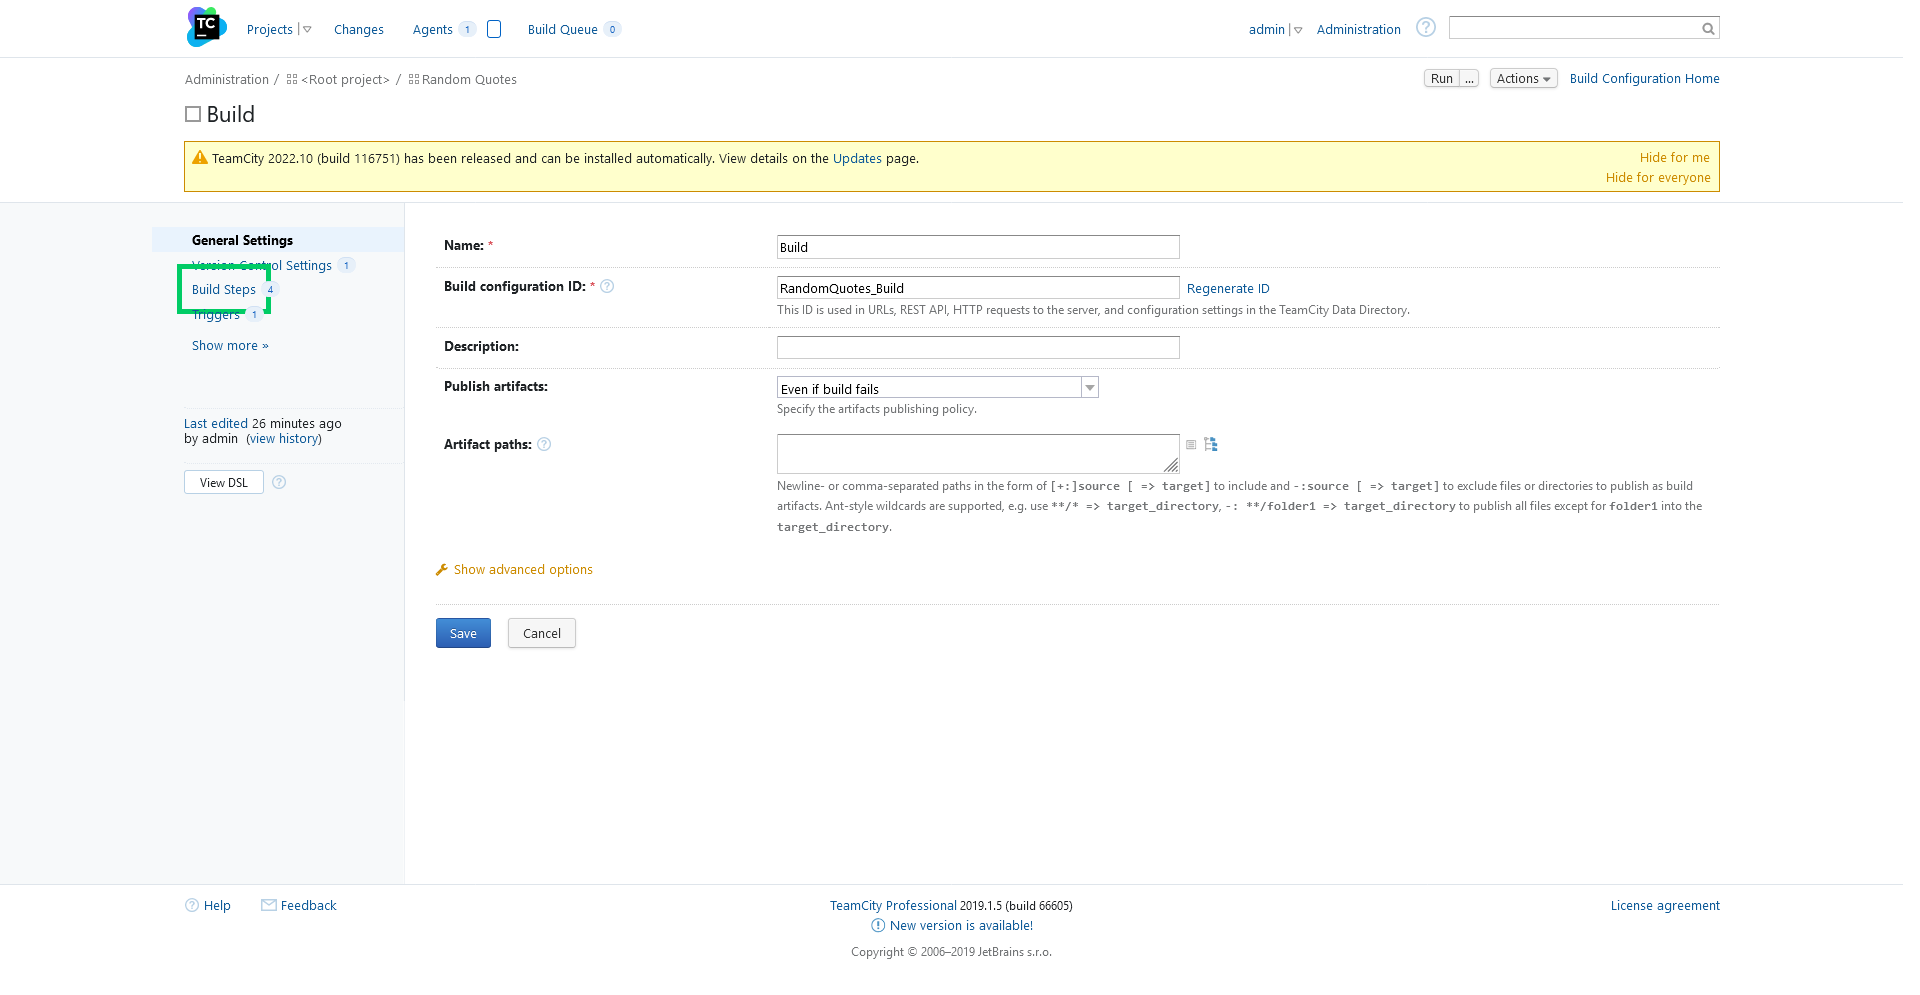The height and width of the screenshot is (995, 1920).
Task: Click the artifact paths text-view icon
Action: coord(1191,445)
